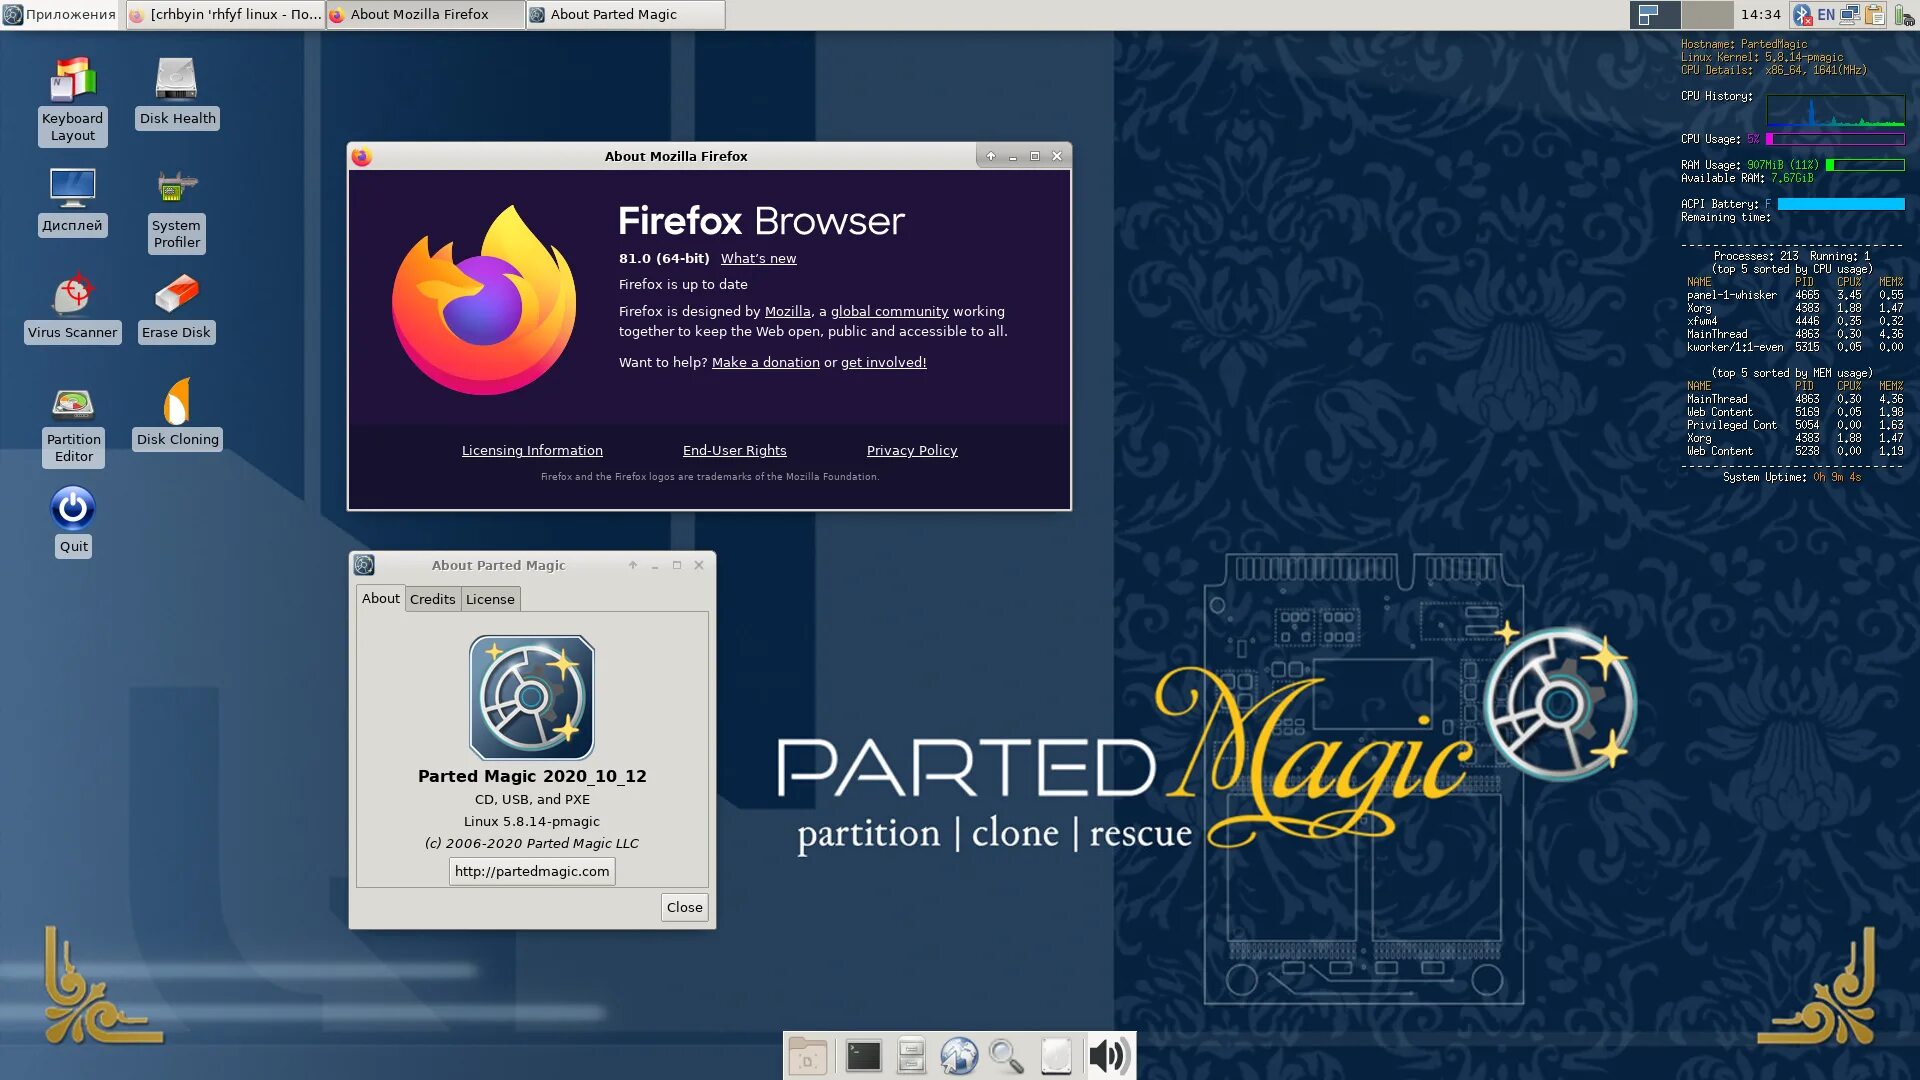Image resolution: width=1920 pixels, height=1080 pixels.
Task: Open Licensing Information link
Action: tap(532, 450)
